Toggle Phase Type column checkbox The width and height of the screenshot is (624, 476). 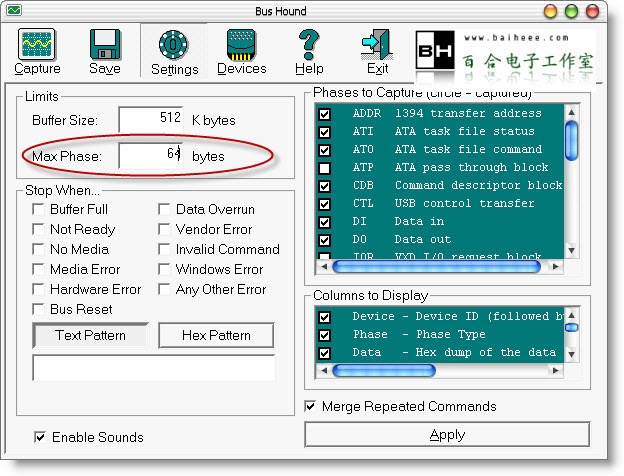coord(325,335)
